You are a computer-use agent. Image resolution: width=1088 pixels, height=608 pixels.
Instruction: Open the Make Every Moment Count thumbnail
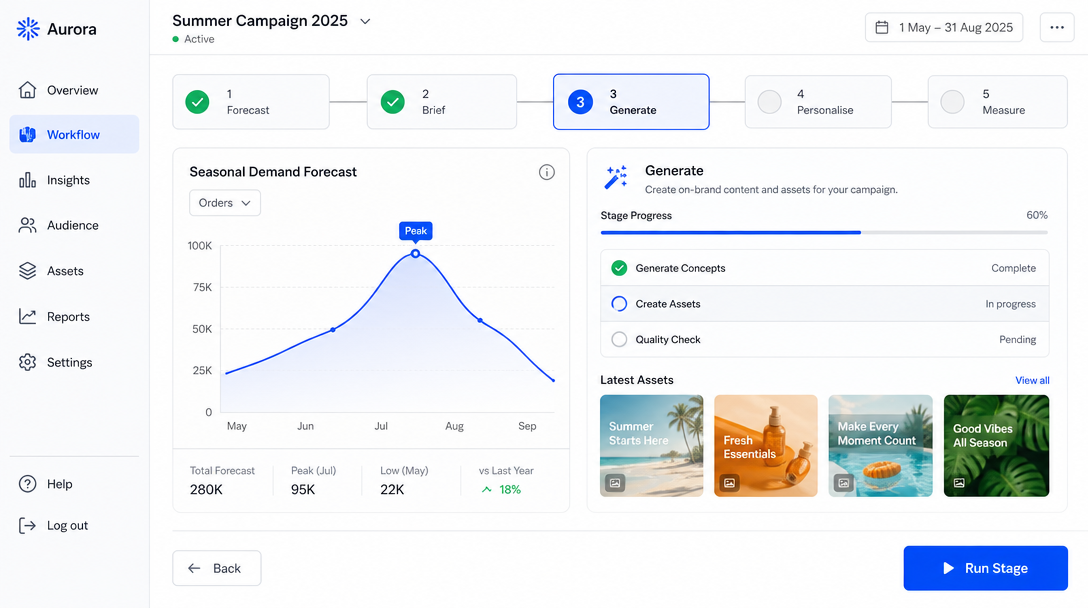880,446
